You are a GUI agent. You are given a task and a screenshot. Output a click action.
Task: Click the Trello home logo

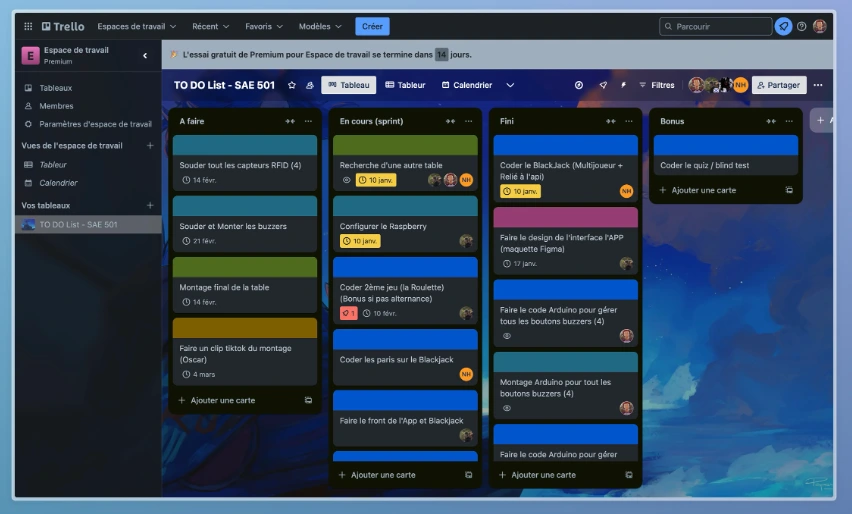[63, 26]
